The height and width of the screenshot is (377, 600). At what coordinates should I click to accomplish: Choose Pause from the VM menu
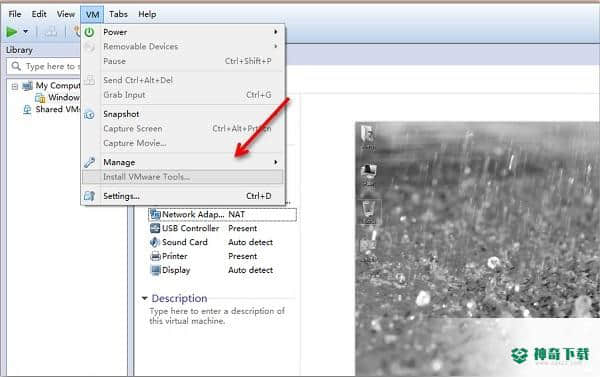click(183, 61)
